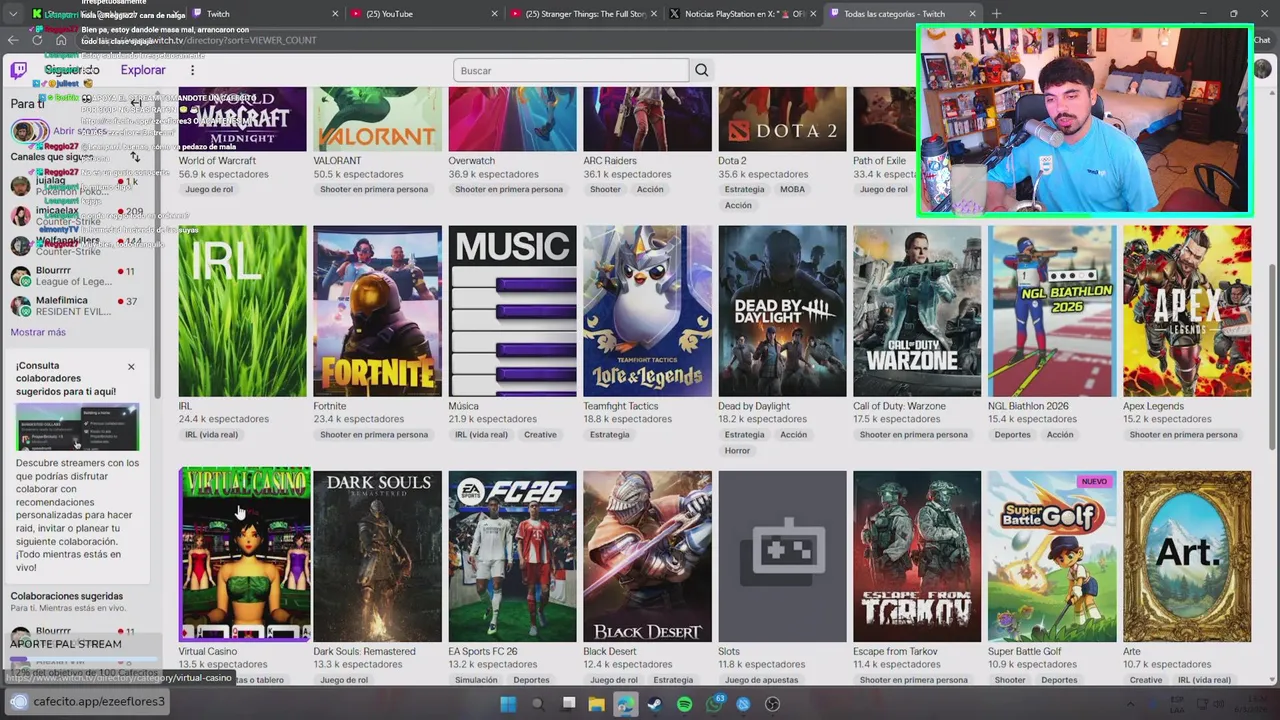This screenshot has width=1280, height=720.
Task: Open File Explorer from taskbar
Action: 596,704
